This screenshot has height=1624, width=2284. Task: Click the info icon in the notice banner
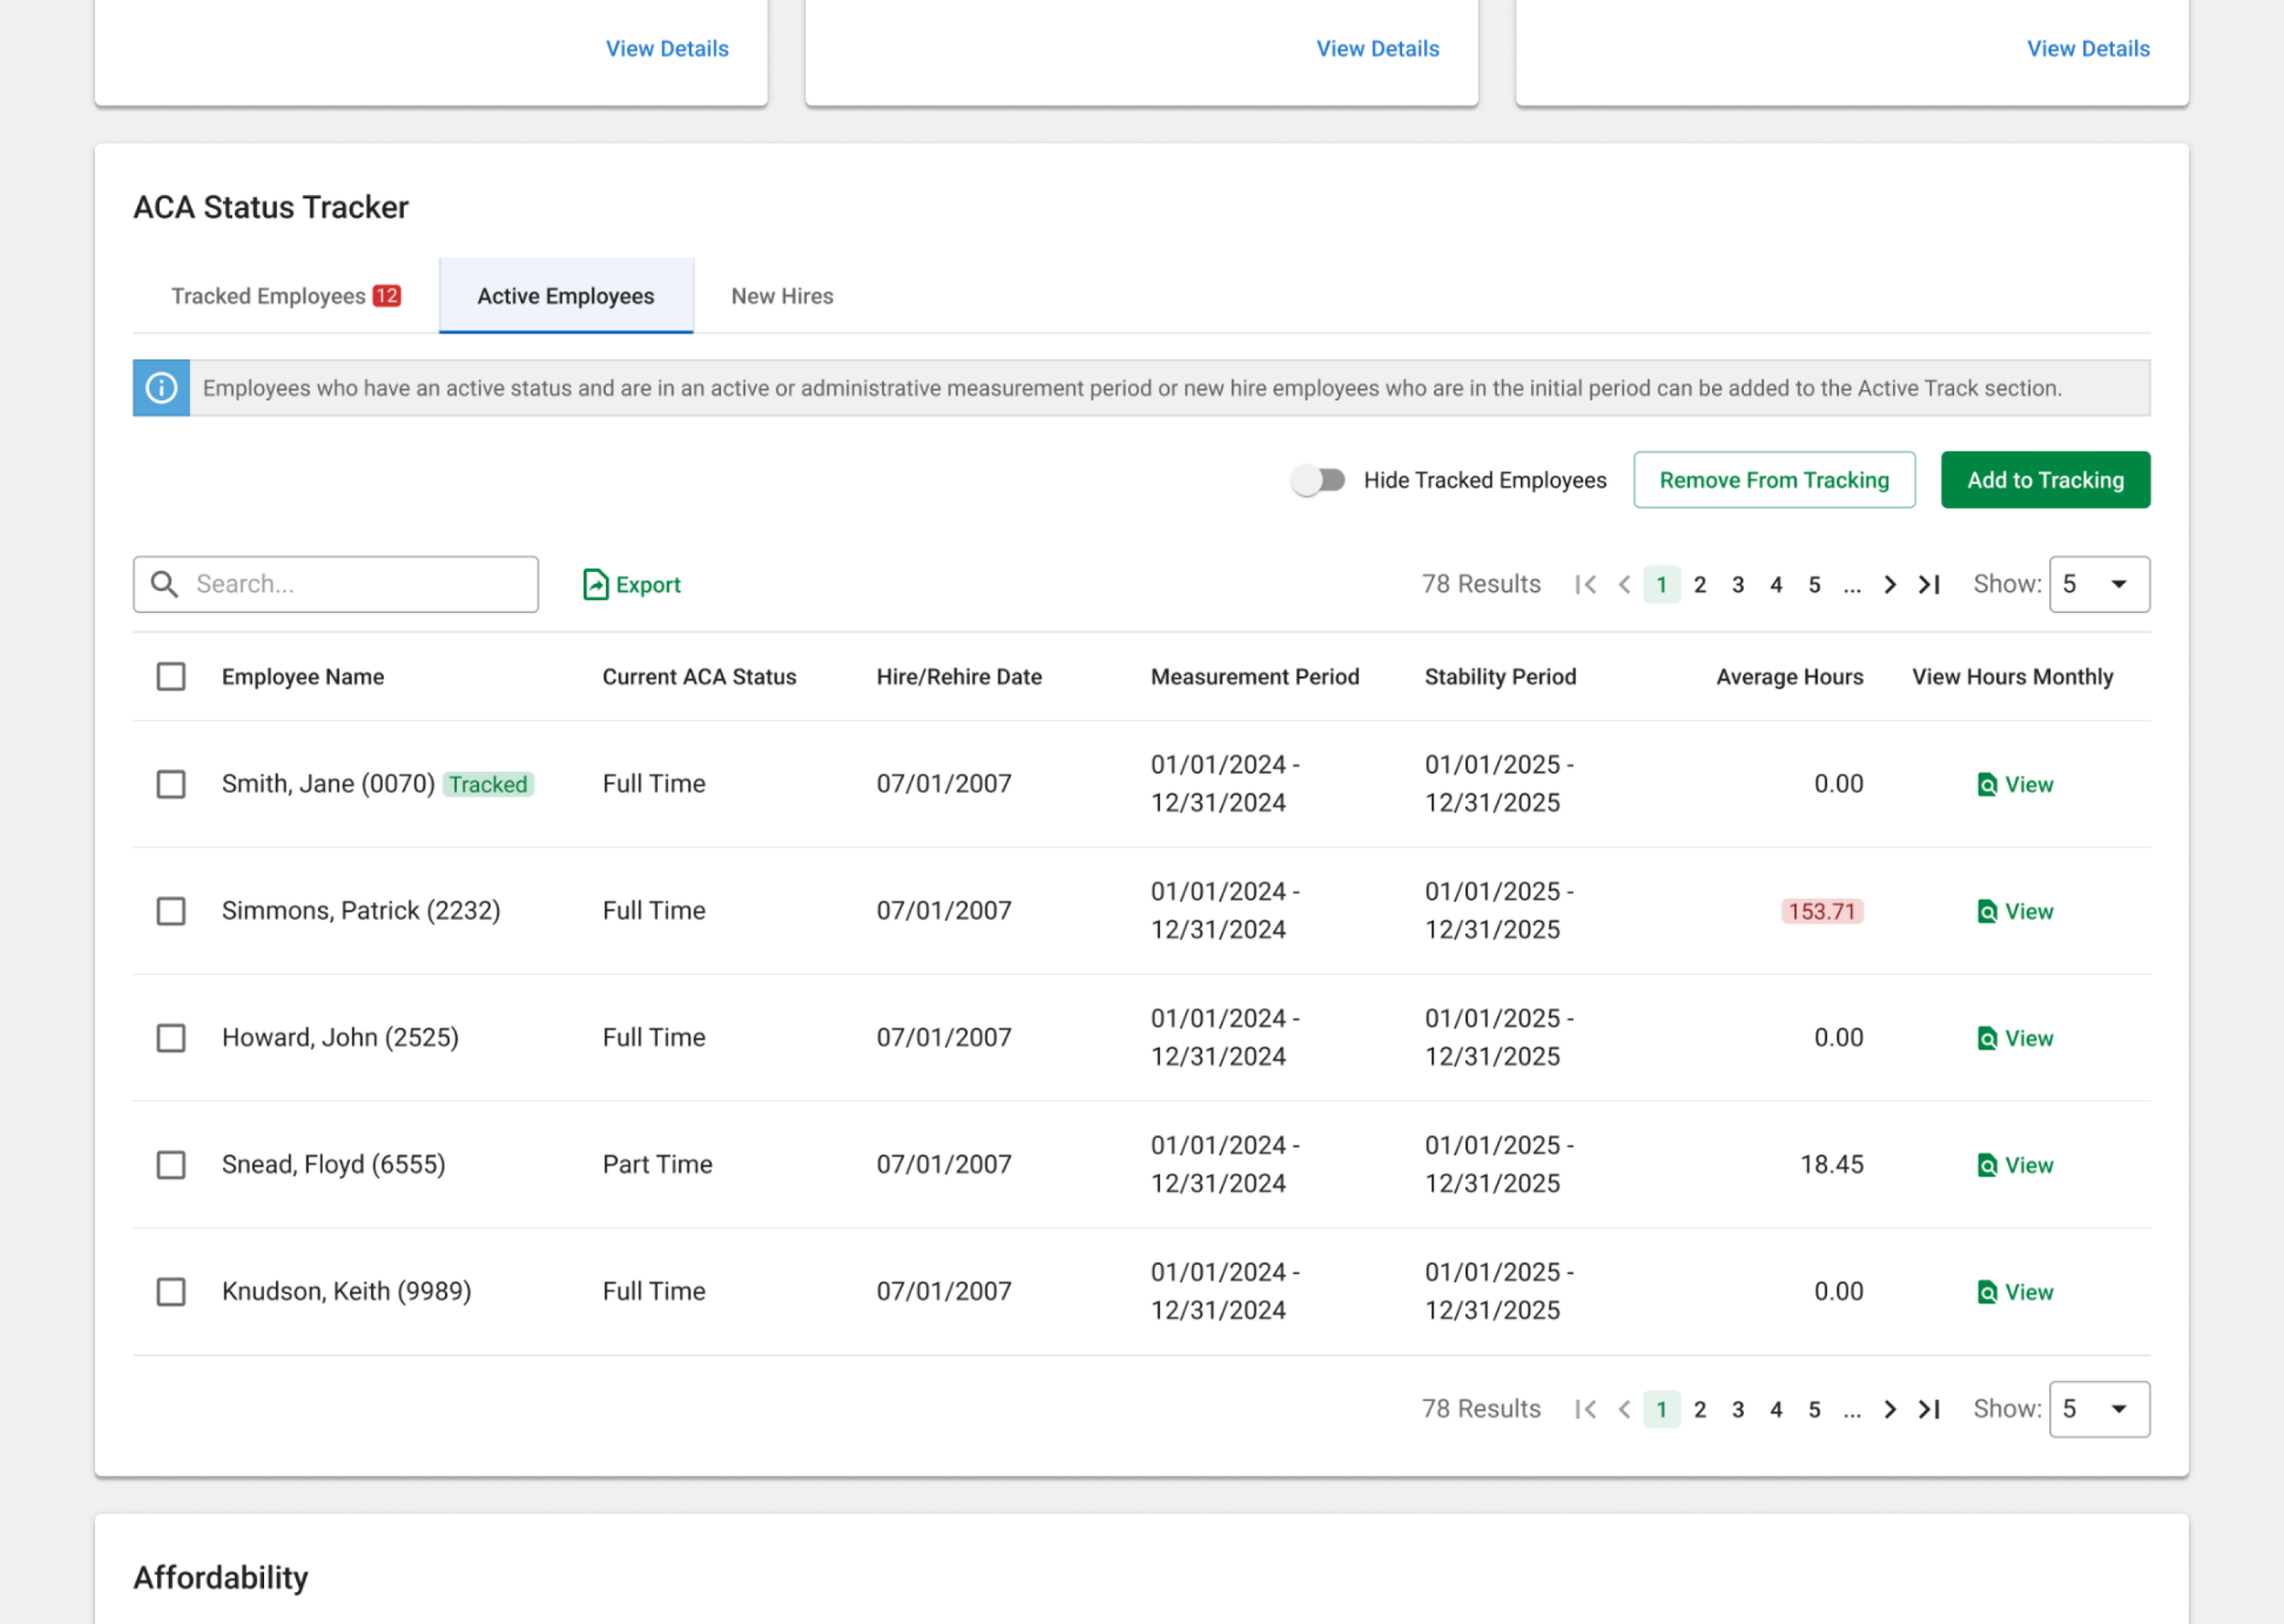[x=161, y=388]
